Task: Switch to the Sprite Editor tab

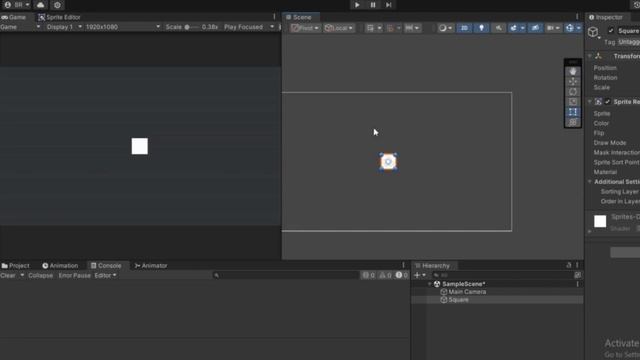Action: click(59, 17)
